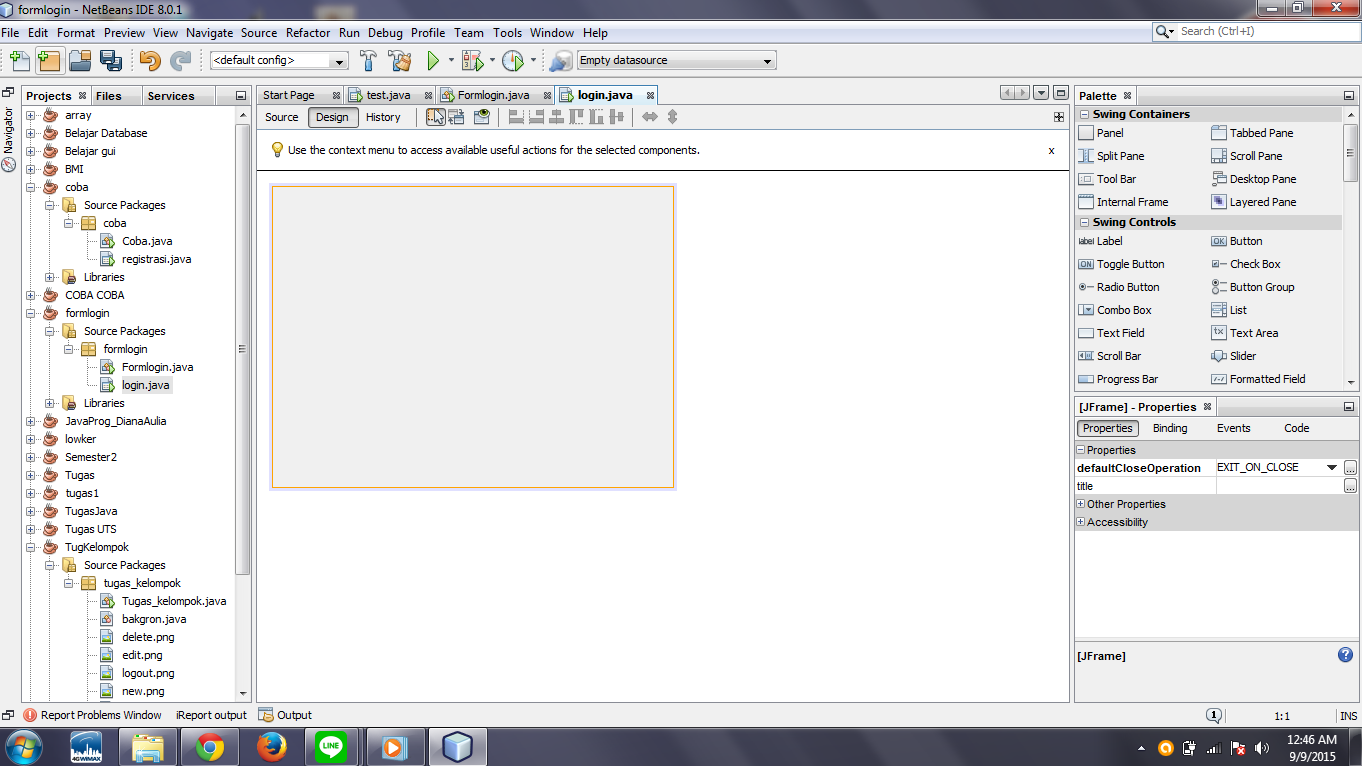Open the History view
The image size is (1362, 766).
(x=385, y=117)
